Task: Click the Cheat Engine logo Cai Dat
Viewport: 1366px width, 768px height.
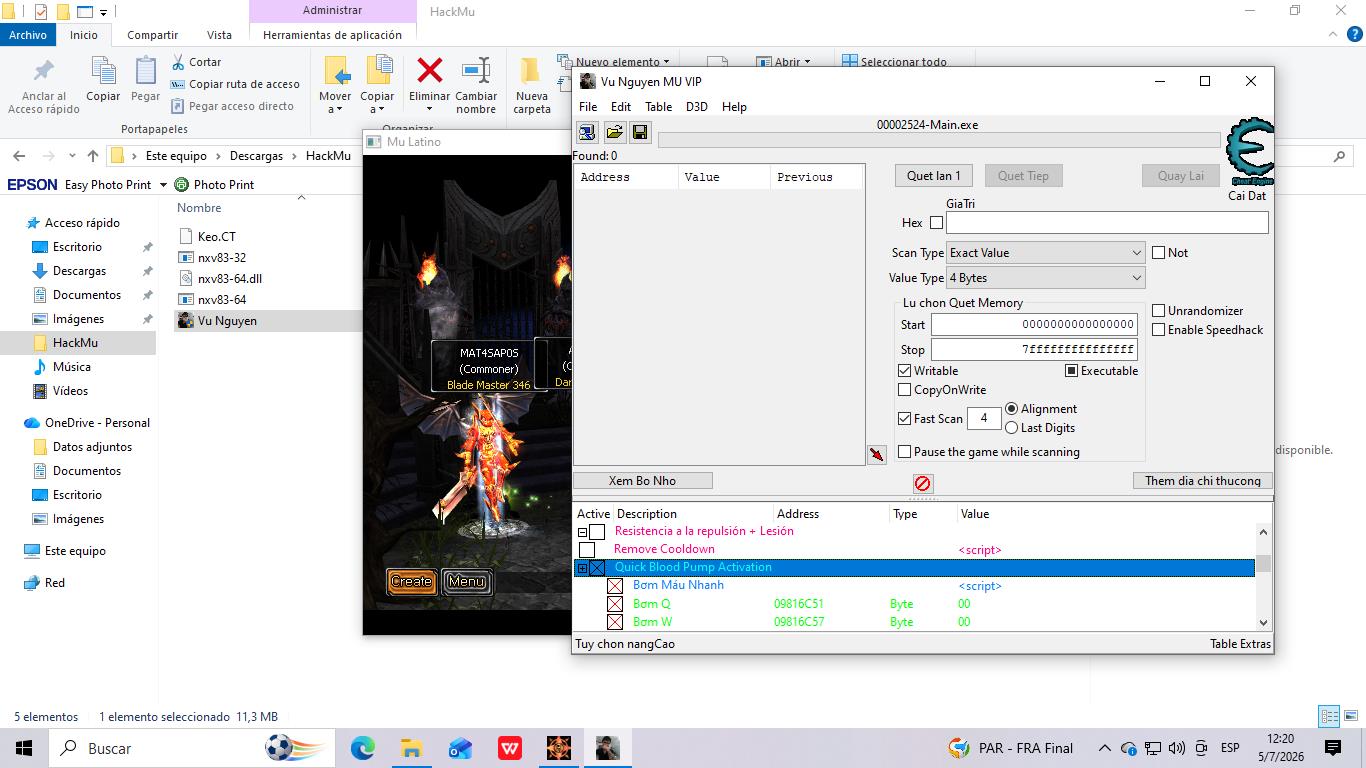Action: 1248,152
